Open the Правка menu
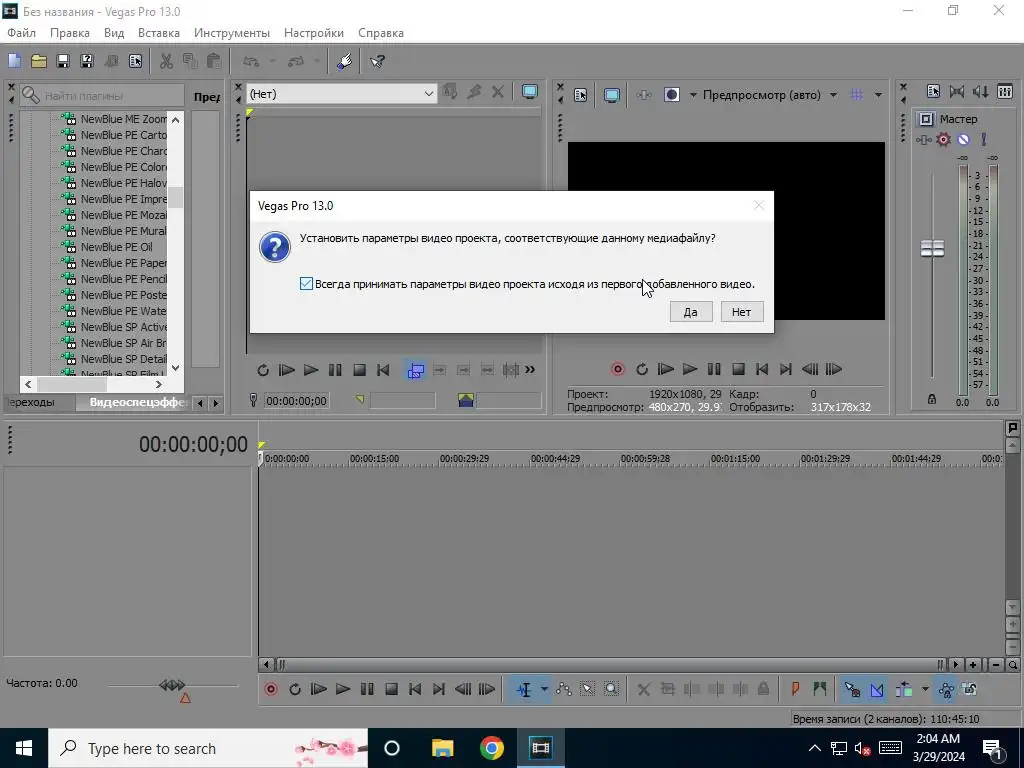 [70, 33]
